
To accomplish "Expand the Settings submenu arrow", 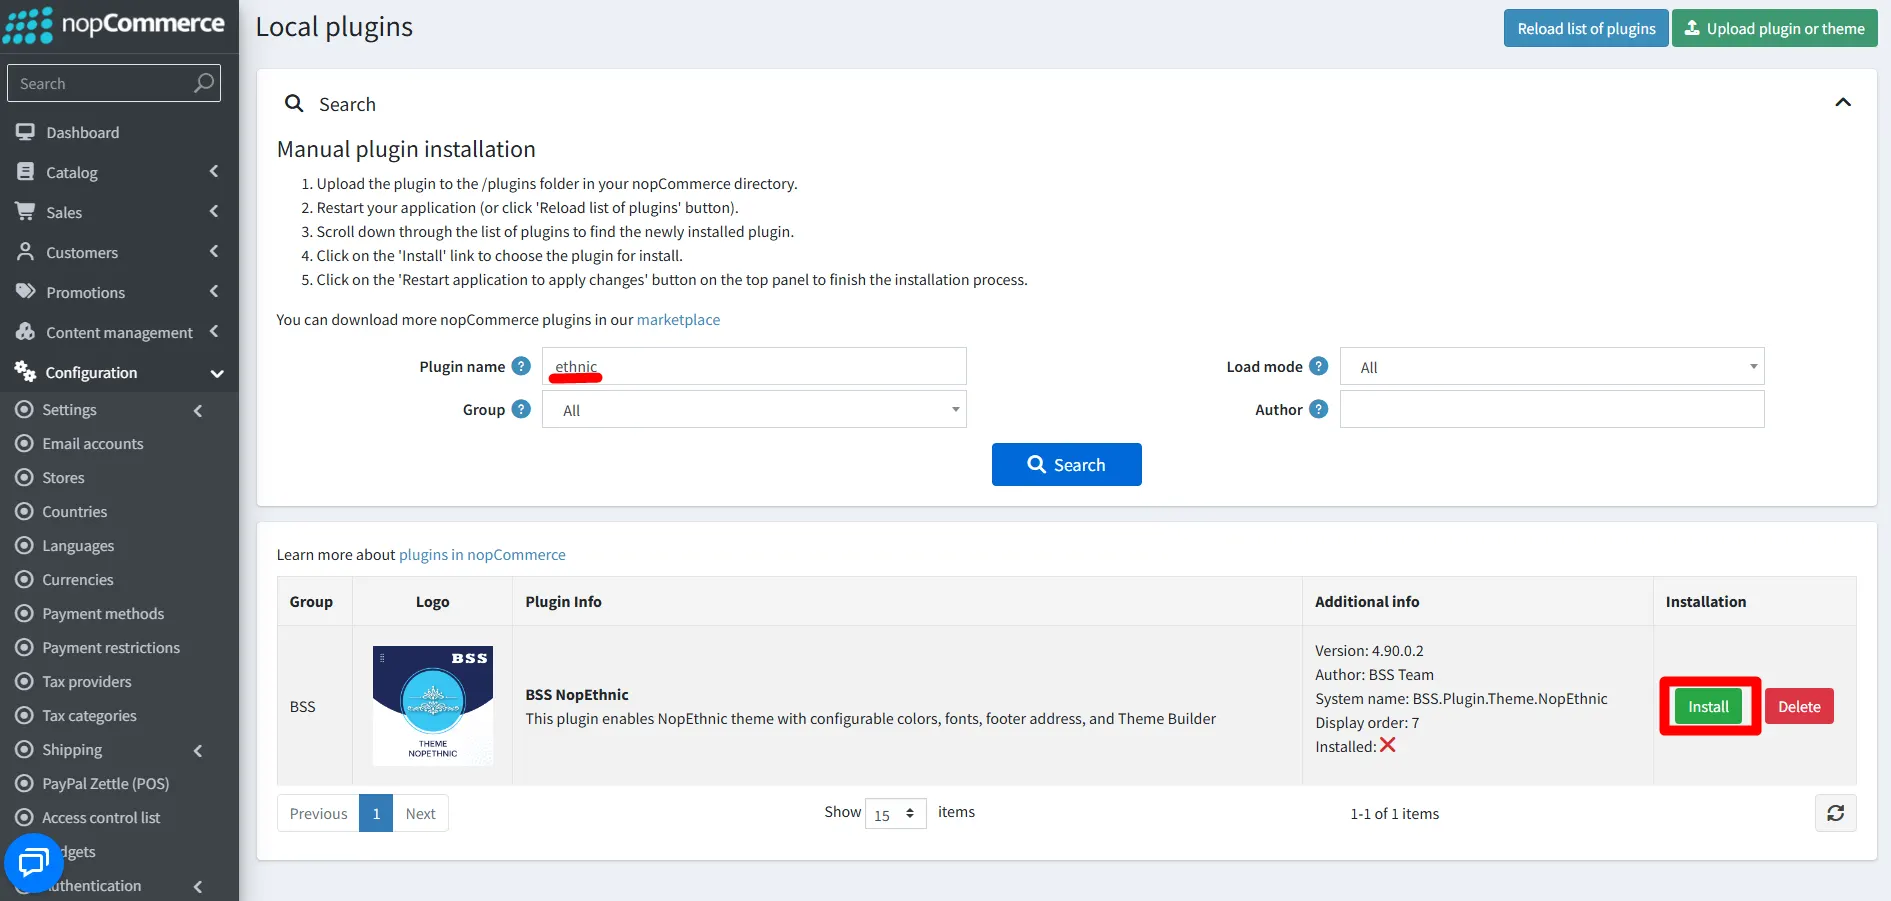I will coord(198,410).
